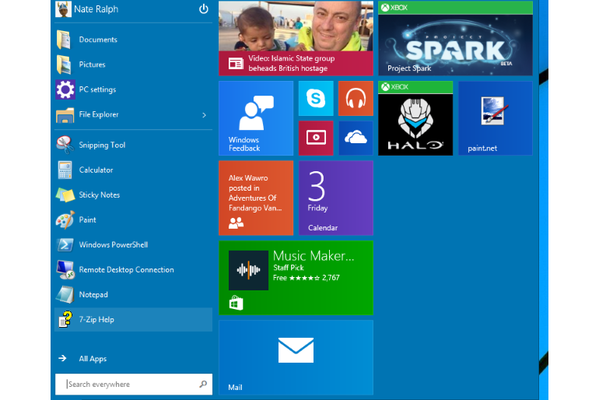Viewport: 600px width, 400px height.
Task: Open the Pictures folder icon
Action: pyautogui.click(x=64, y=64)
